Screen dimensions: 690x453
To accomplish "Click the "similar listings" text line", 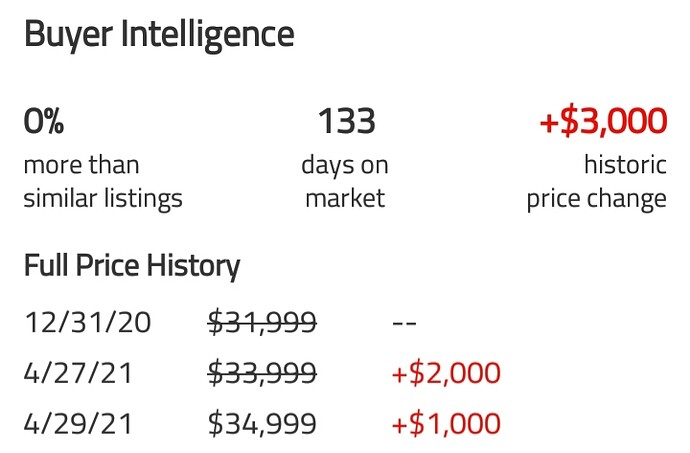I will click(x=103, y=198).
